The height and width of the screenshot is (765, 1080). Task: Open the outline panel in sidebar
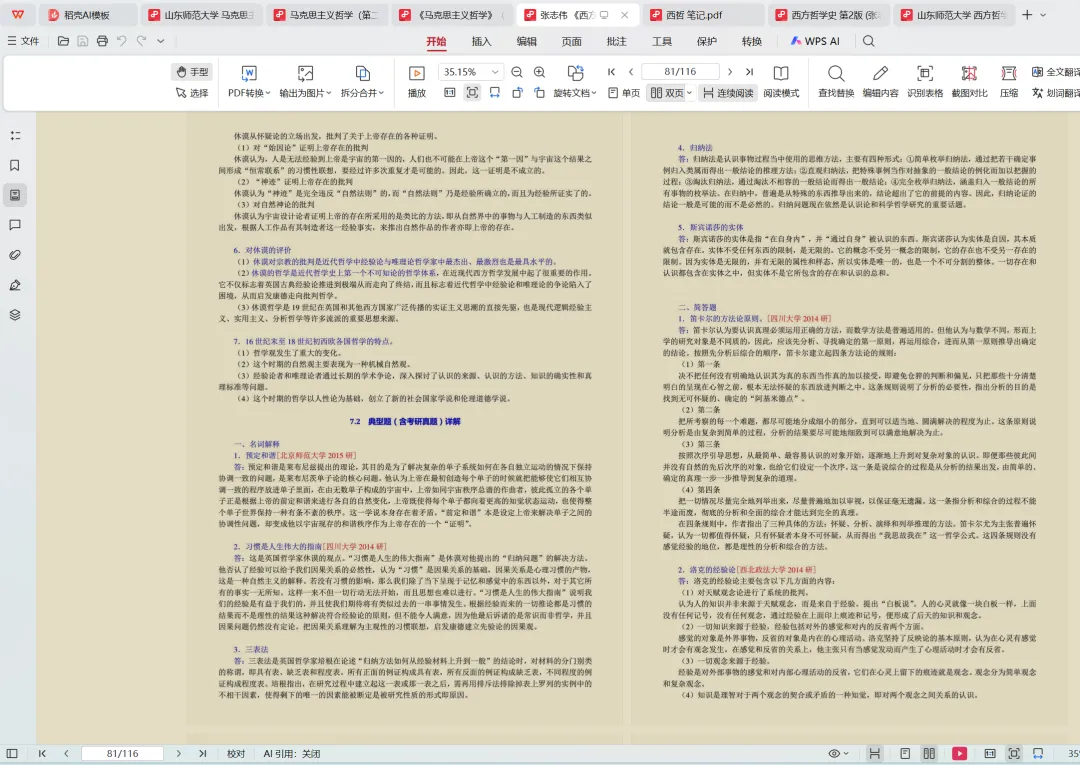15,136
